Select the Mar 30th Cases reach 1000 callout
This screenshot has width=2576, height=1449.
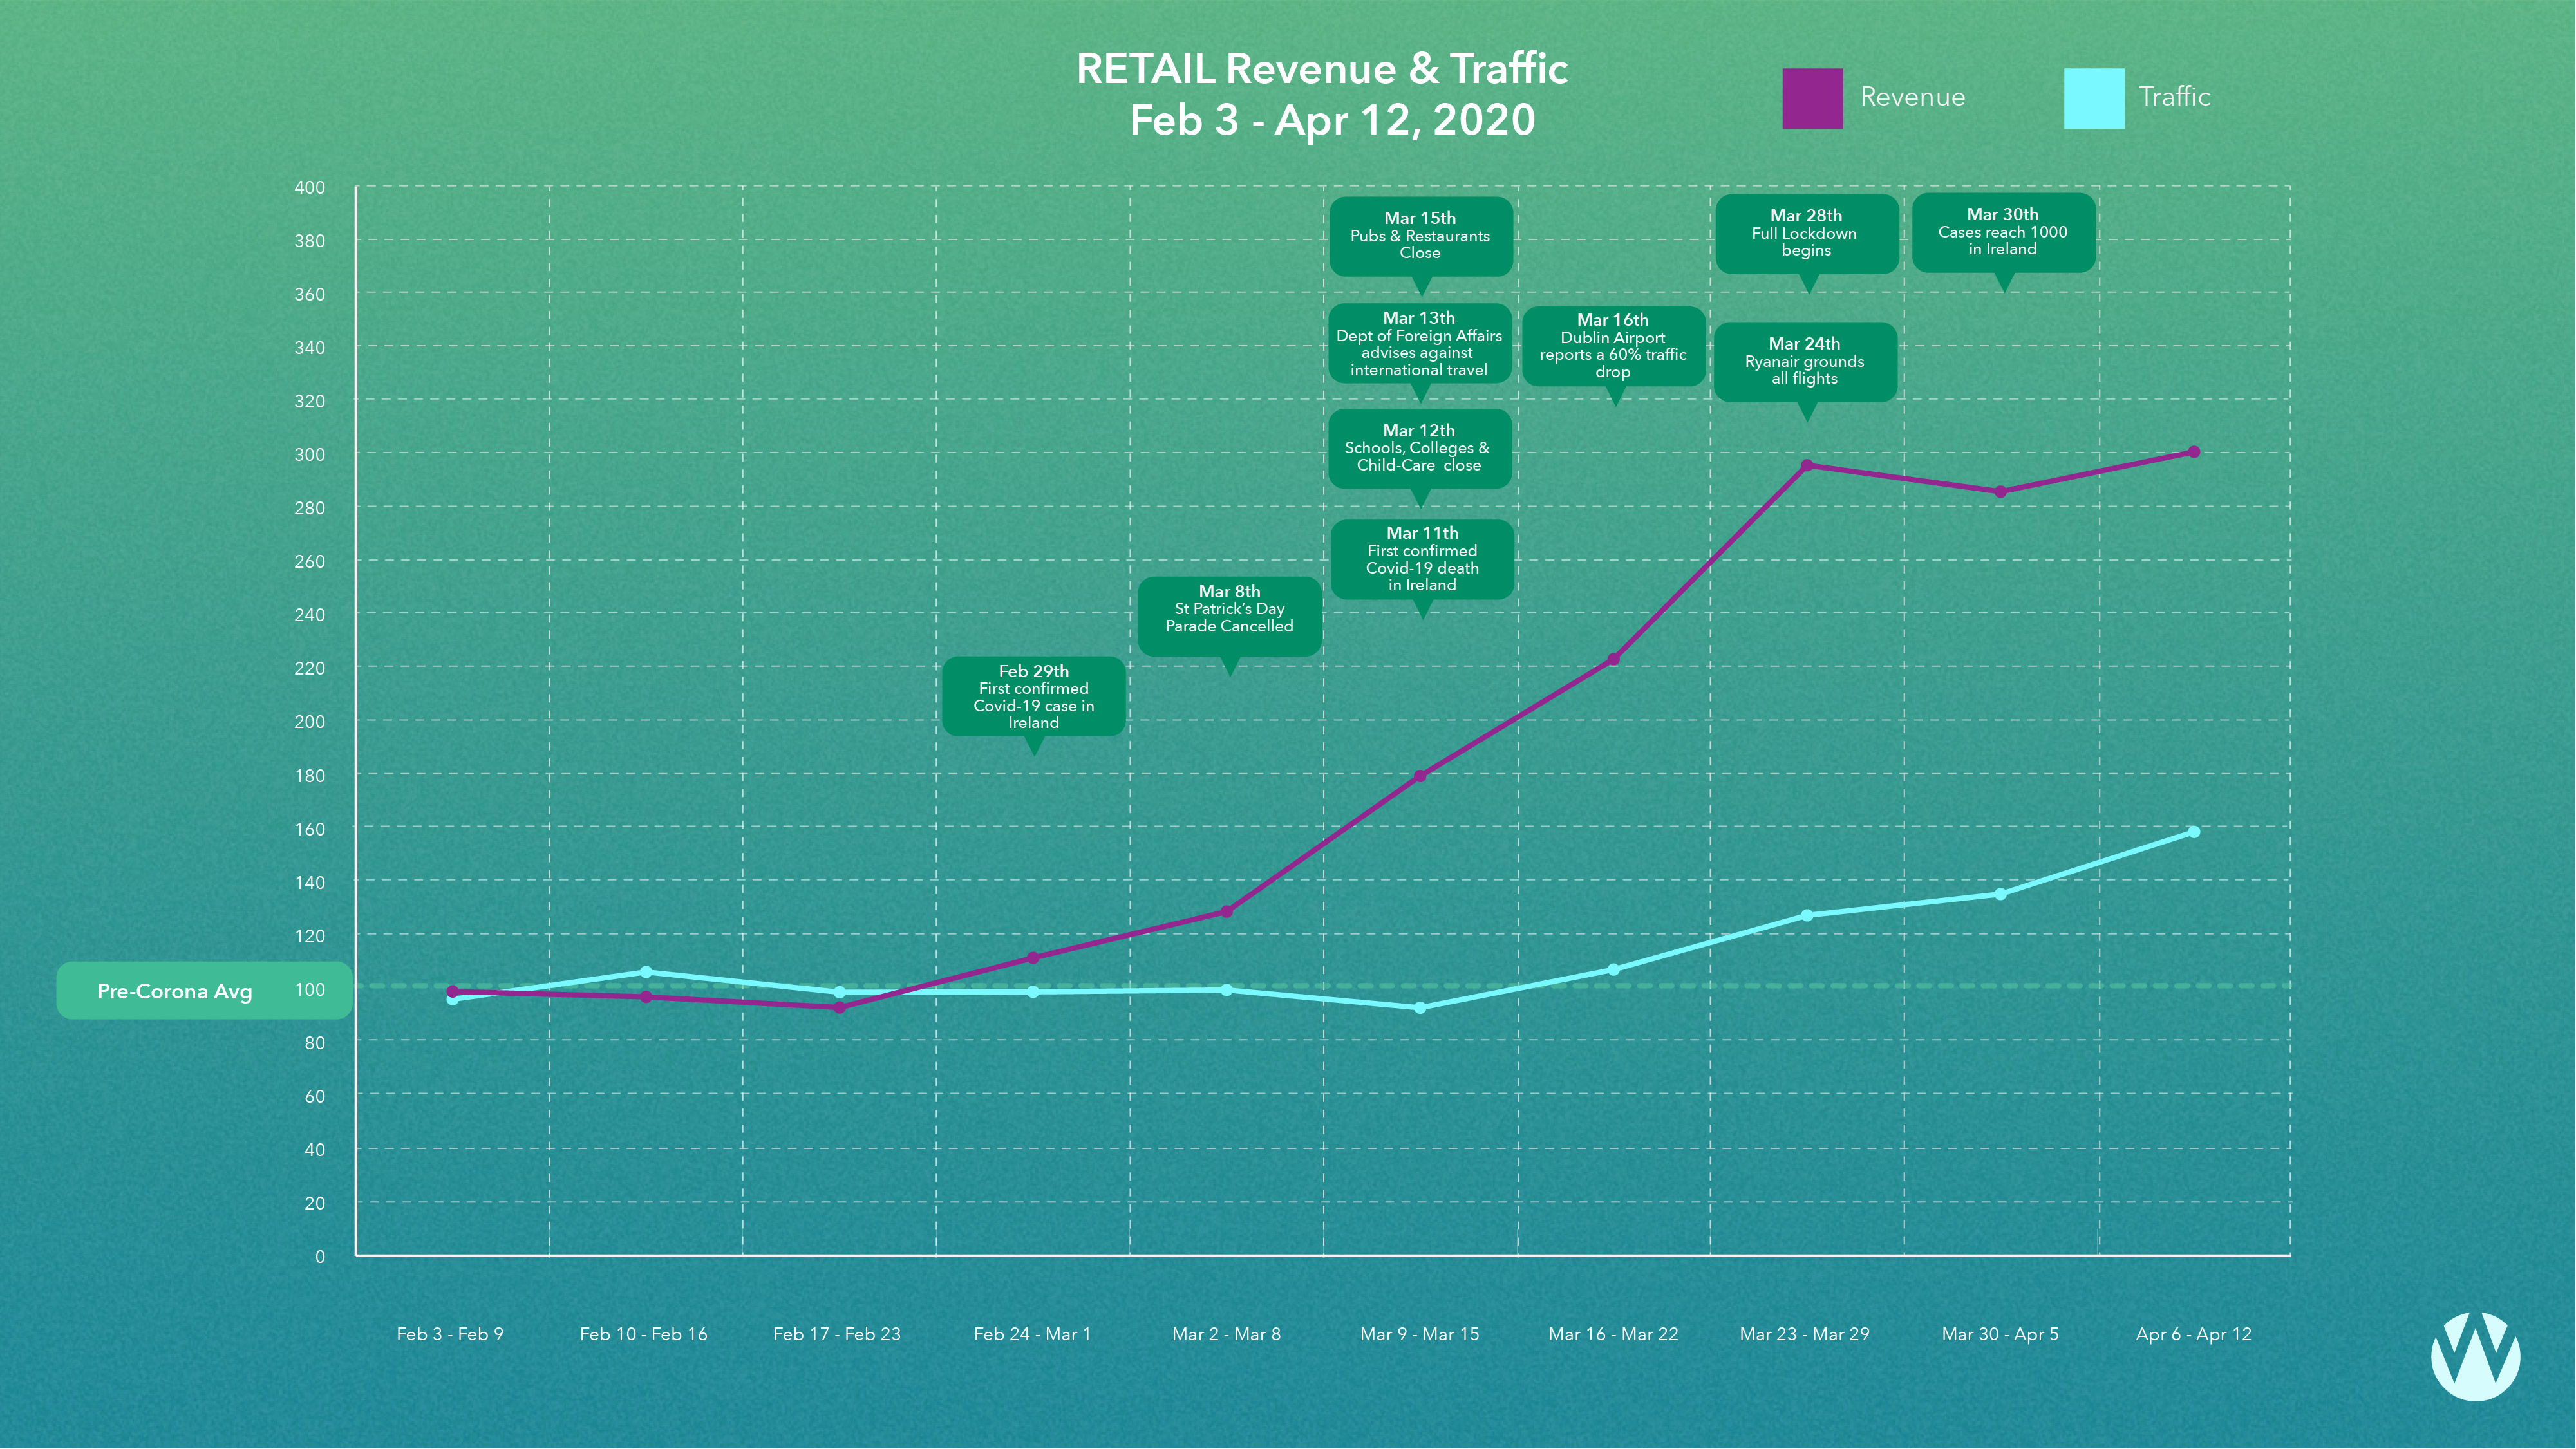point(2003,232)
